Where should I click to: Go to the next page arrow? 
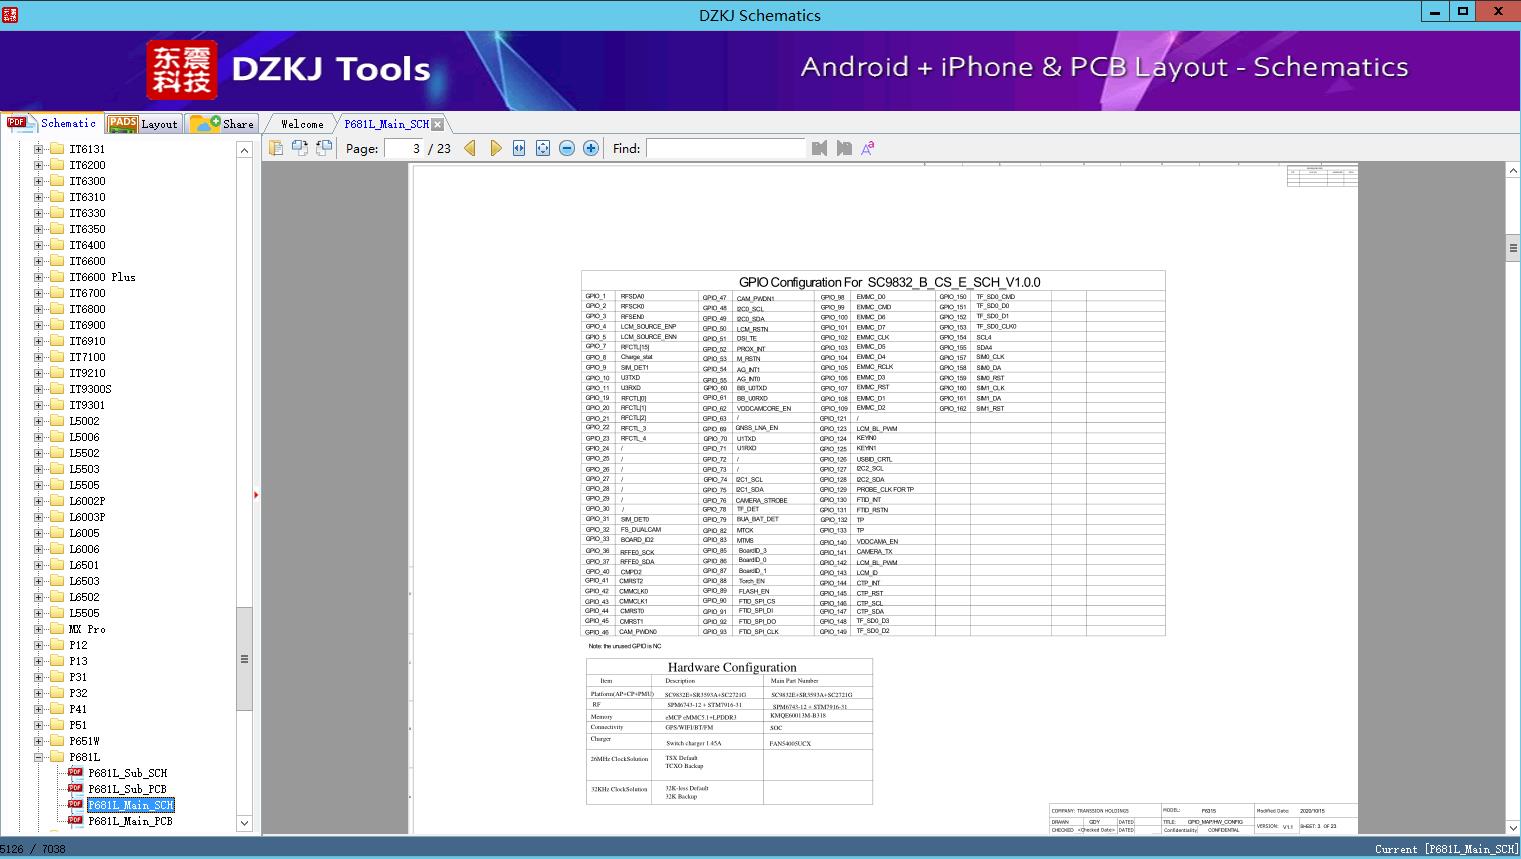pyautogui.click(x=496, y=148)
